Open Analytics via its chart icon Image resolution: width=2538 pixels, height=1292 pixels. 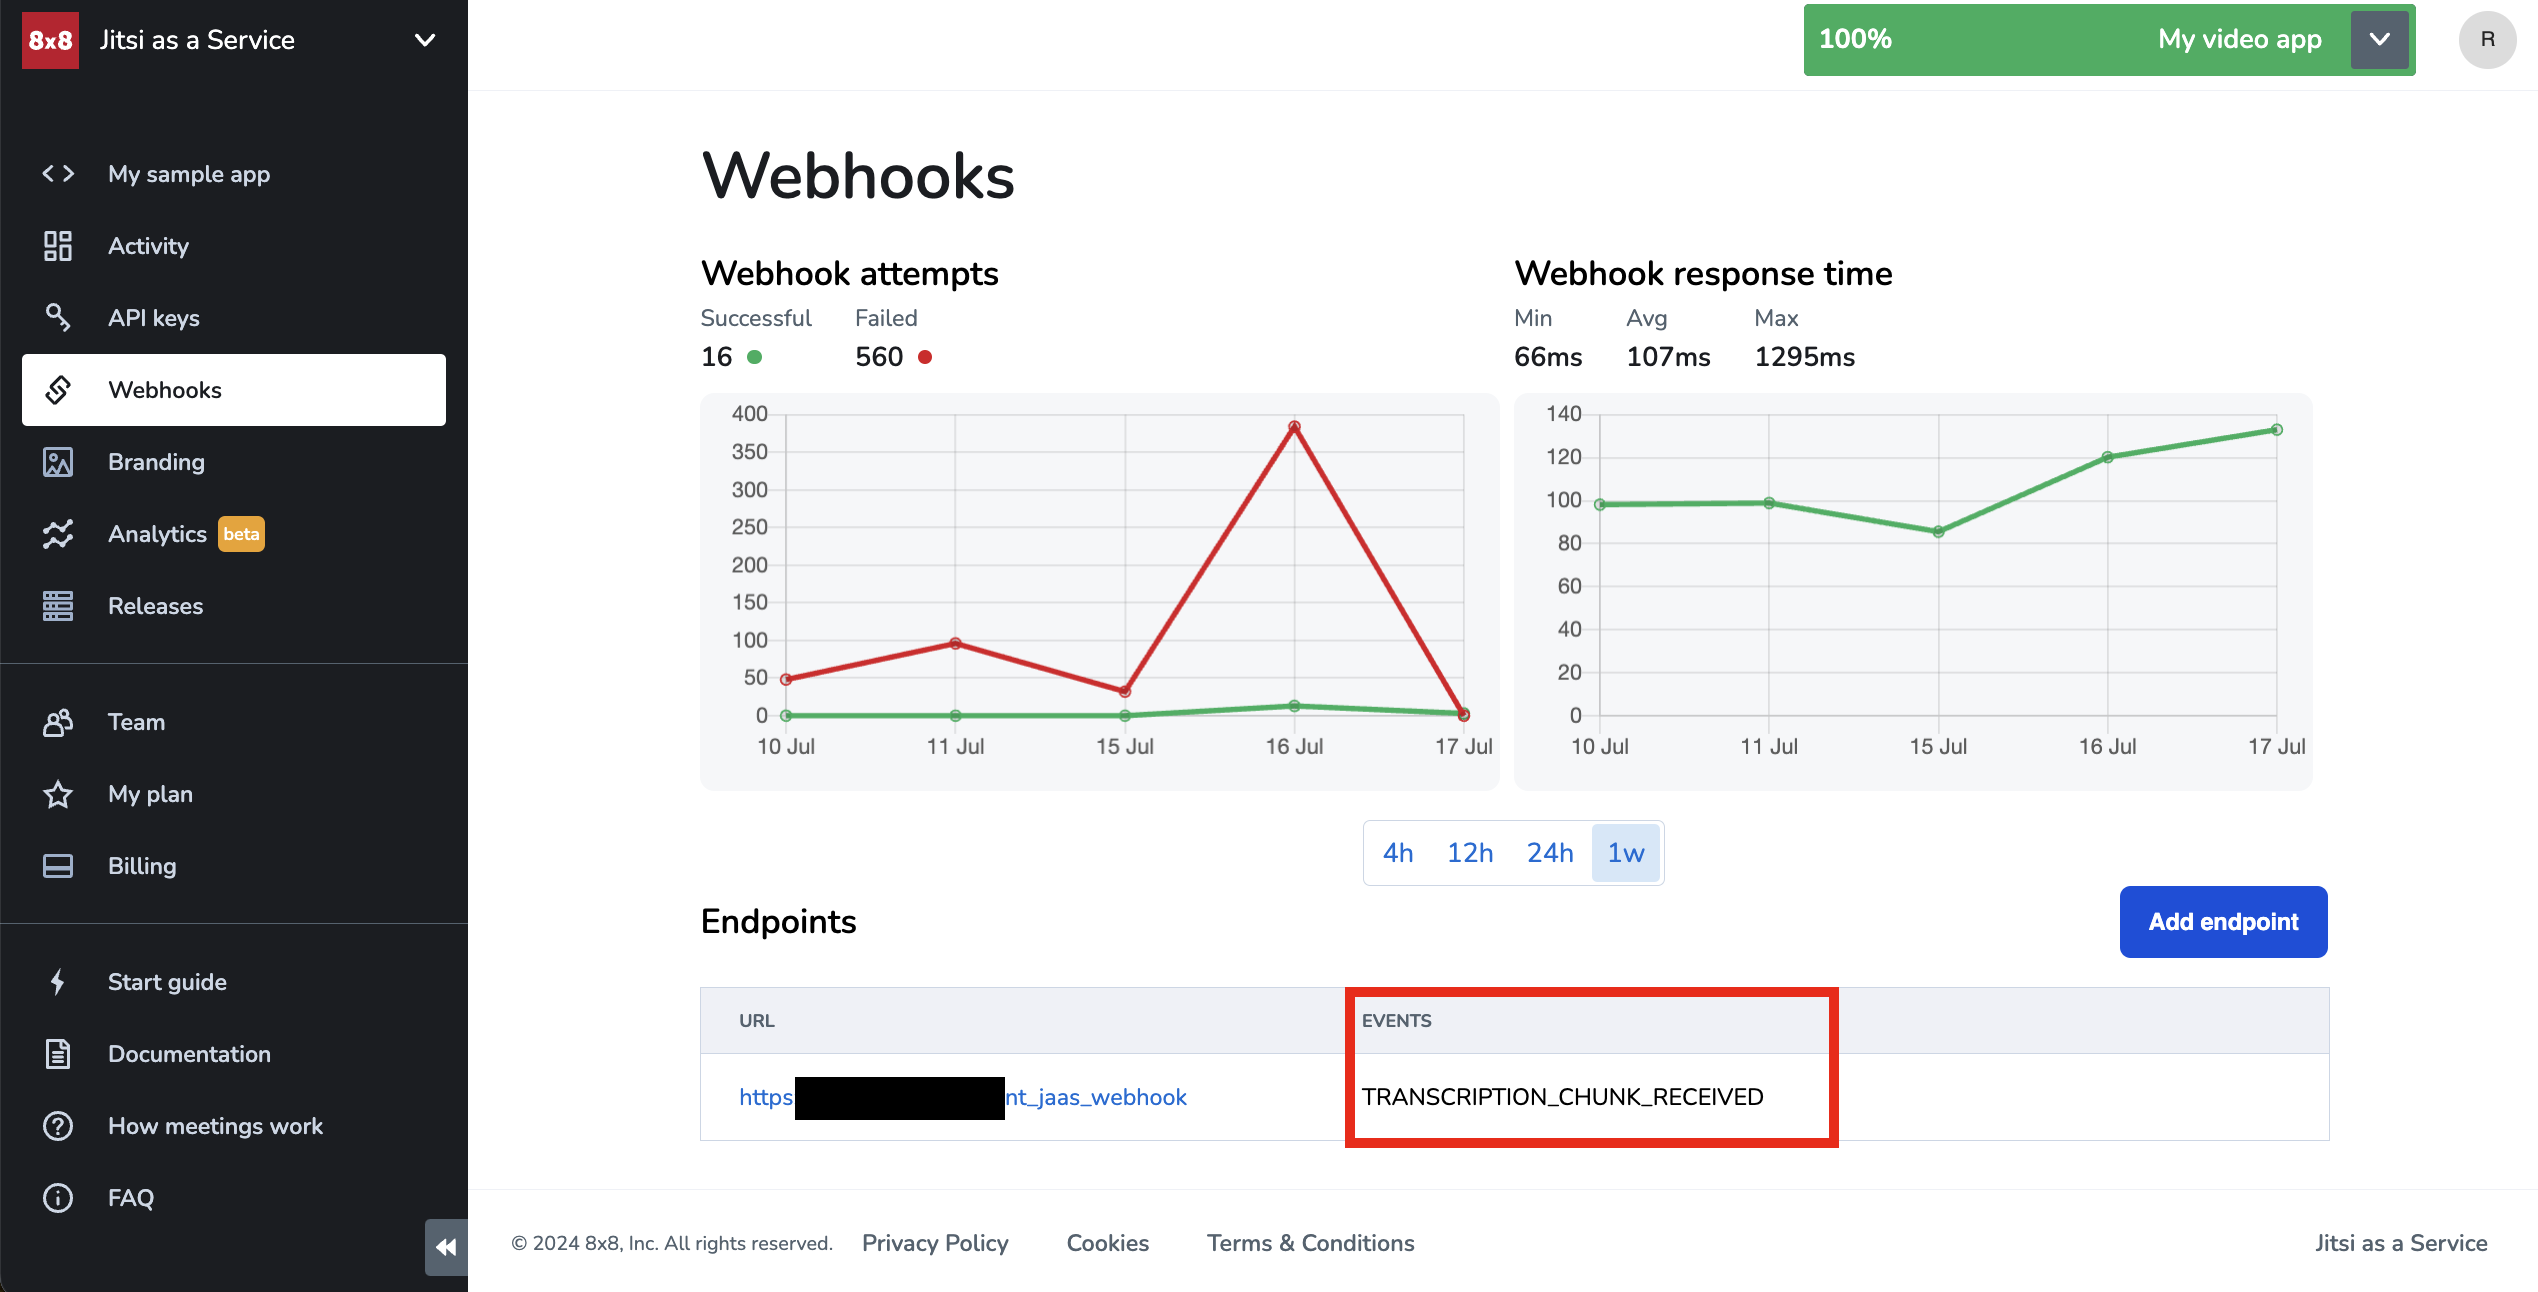tap(58, 534)
